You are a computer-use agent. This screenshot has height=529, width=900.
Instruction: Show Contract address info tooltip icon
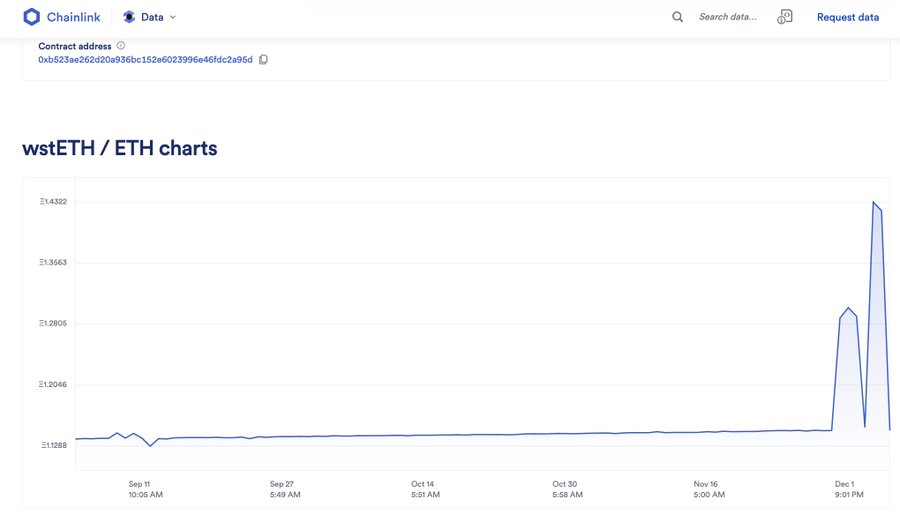[121, 46]
